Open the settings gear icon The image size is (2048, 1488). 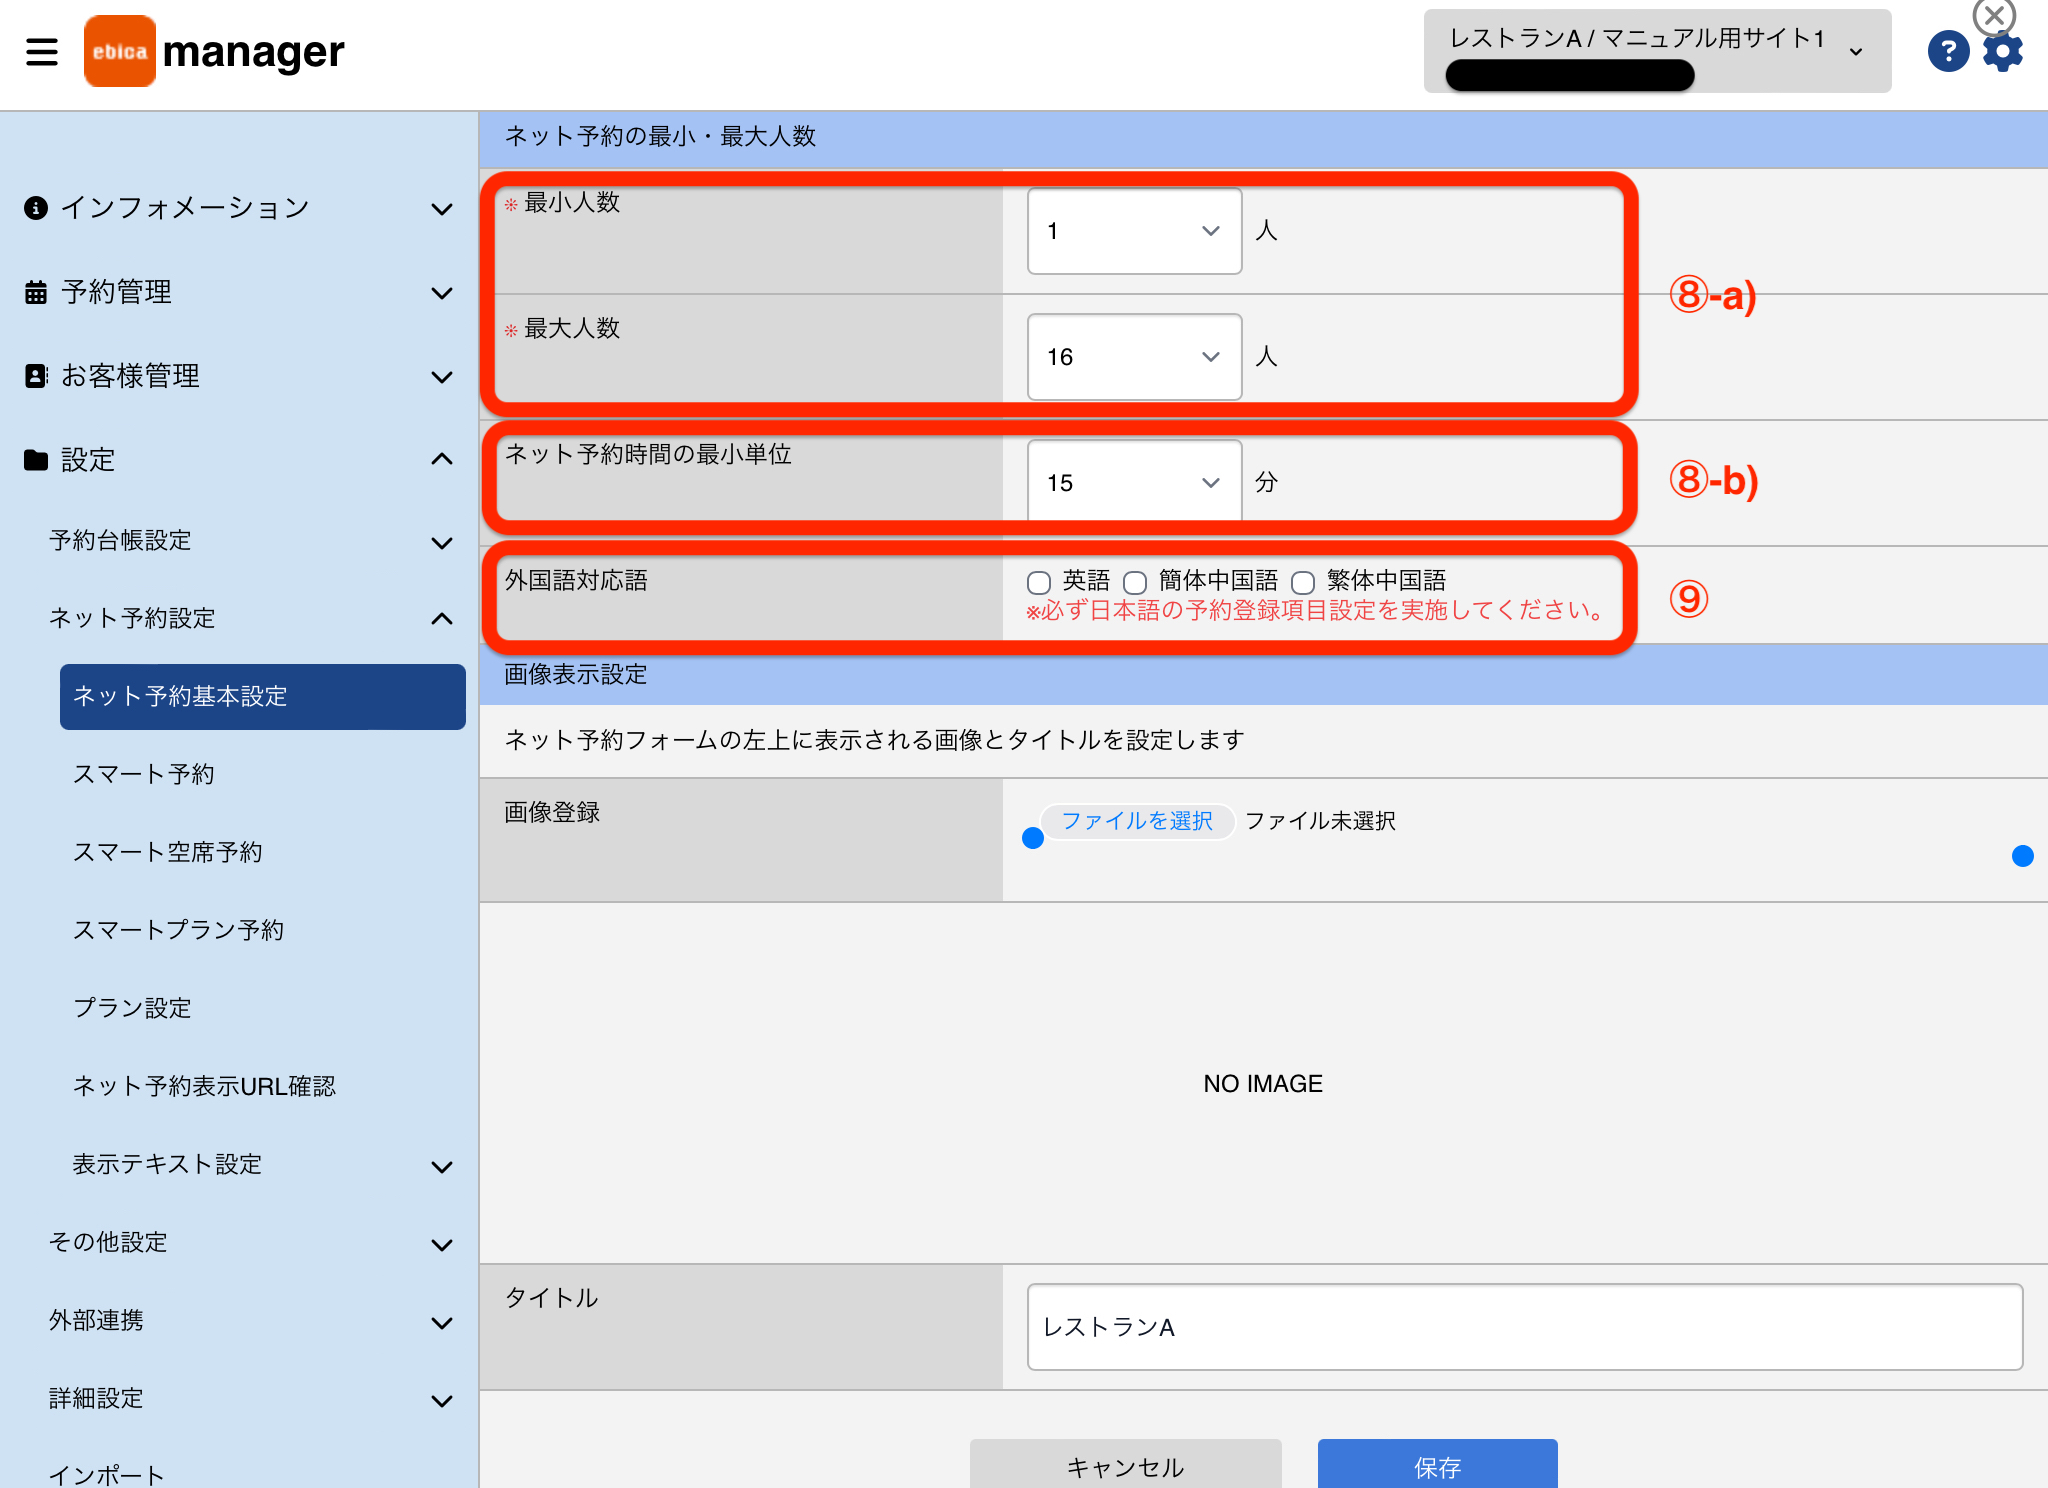pos(2003,52)
